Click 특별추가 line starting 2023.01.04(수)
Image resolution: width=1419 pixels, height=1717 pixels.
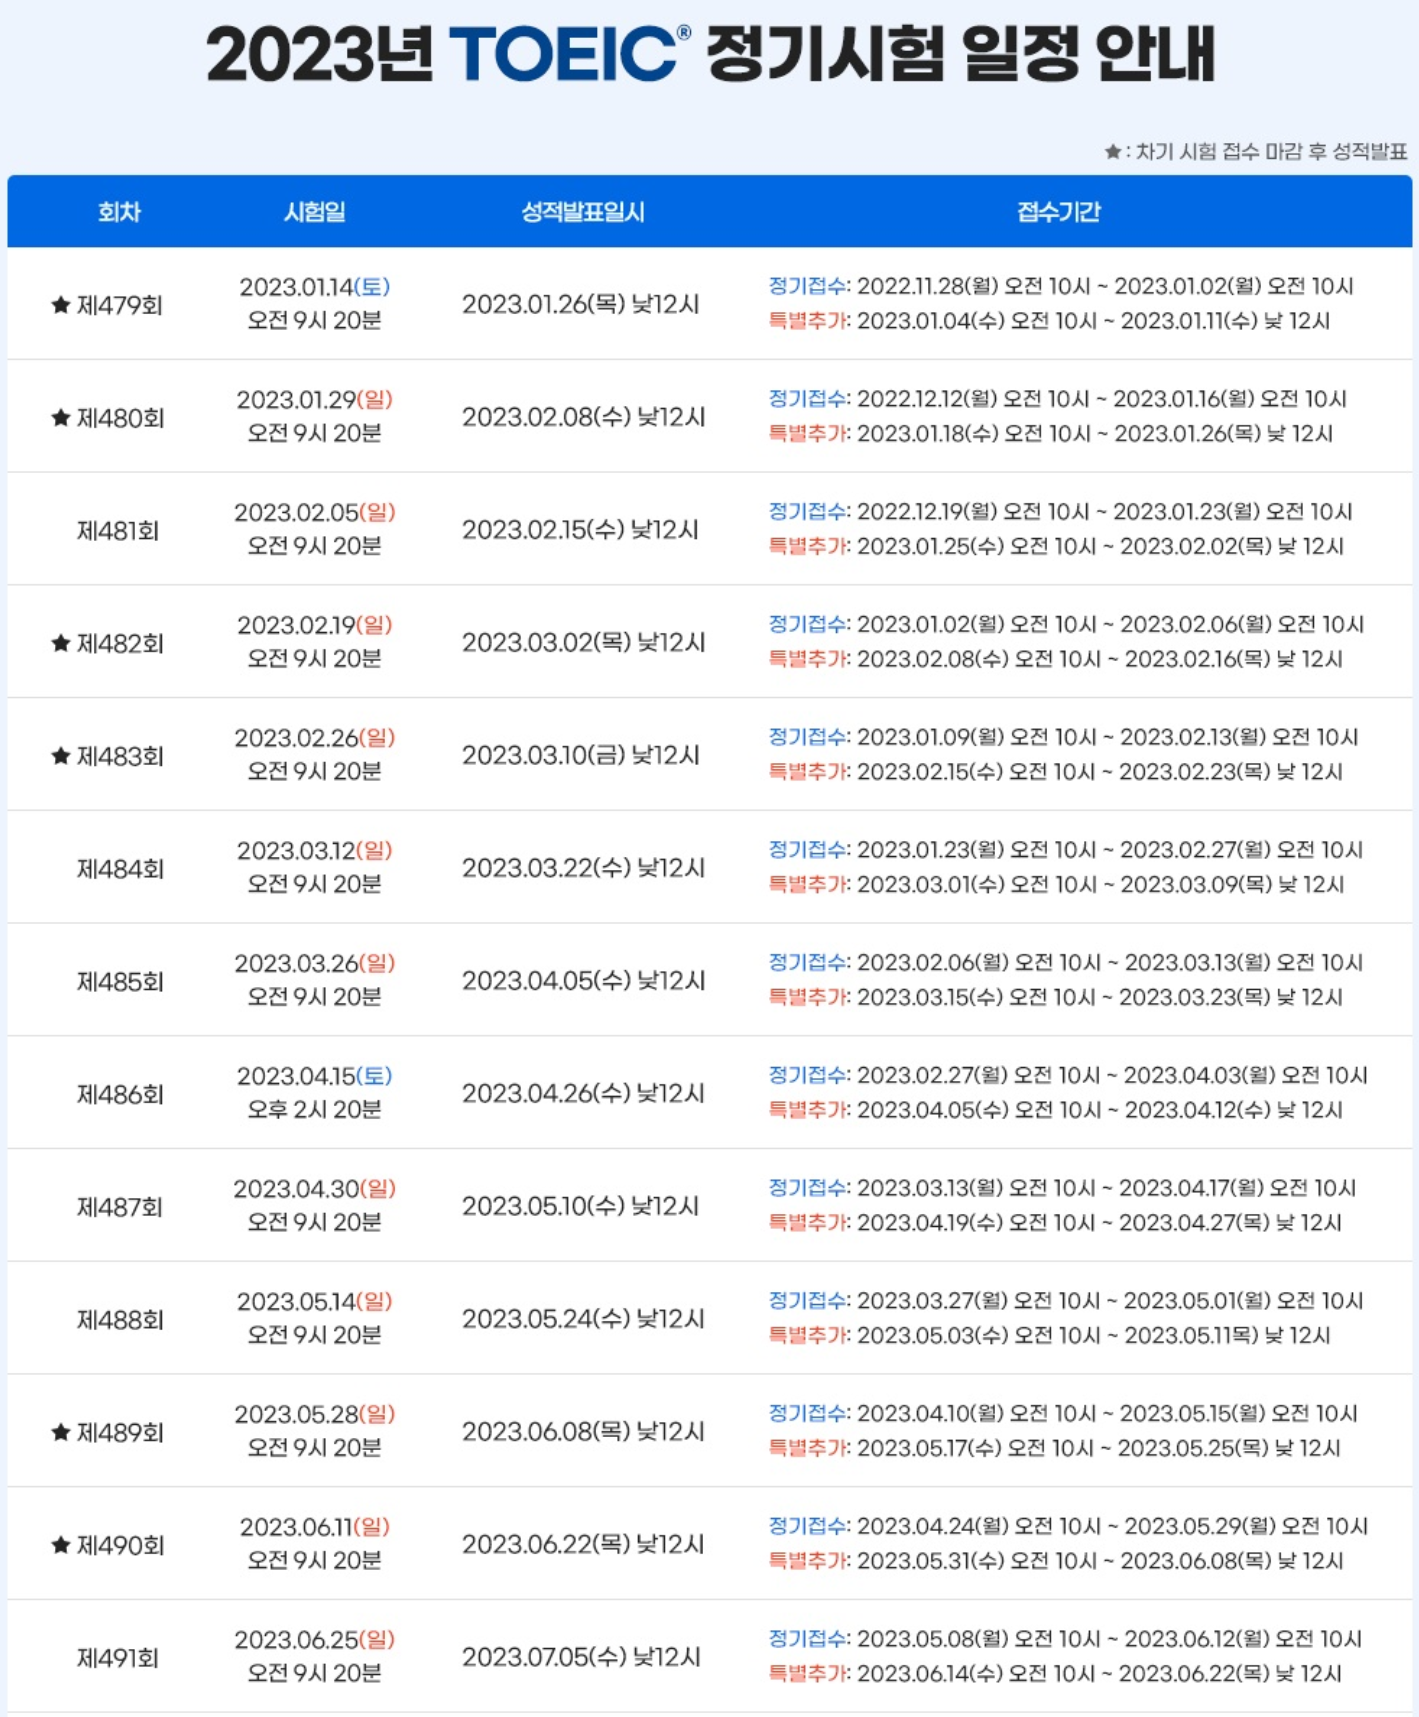pos(1049,322)
